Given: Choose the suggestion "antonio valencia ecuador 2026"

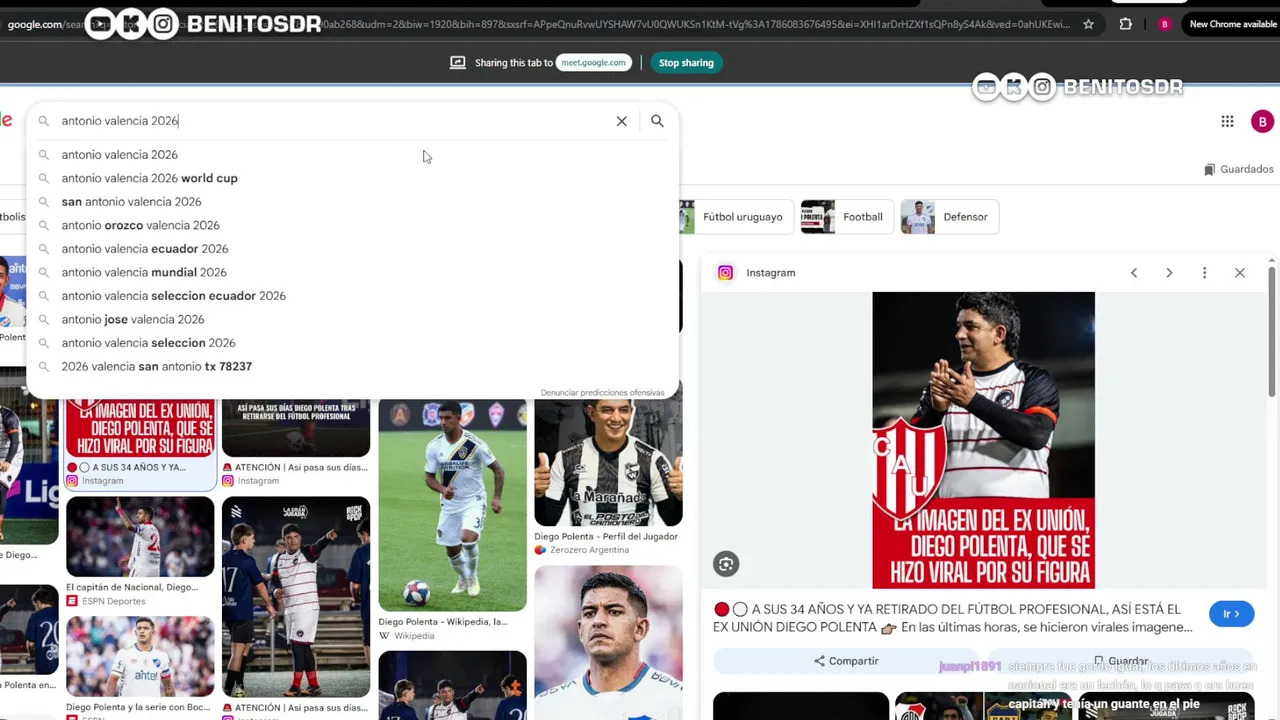Looking at the screenshot, I should tap(352, 249).
